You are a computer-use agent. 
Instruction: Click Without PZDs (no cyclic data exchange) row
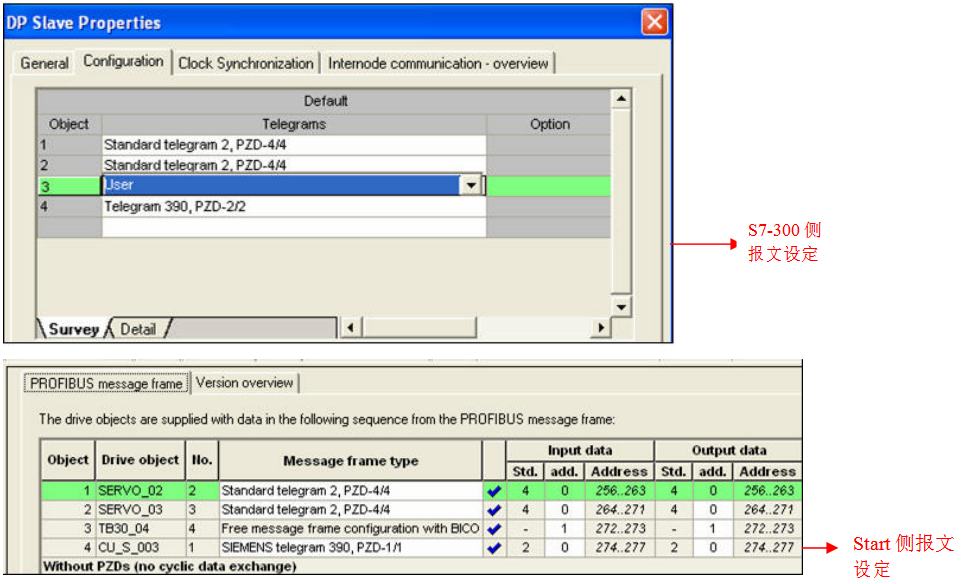click(x=421, y=566)
